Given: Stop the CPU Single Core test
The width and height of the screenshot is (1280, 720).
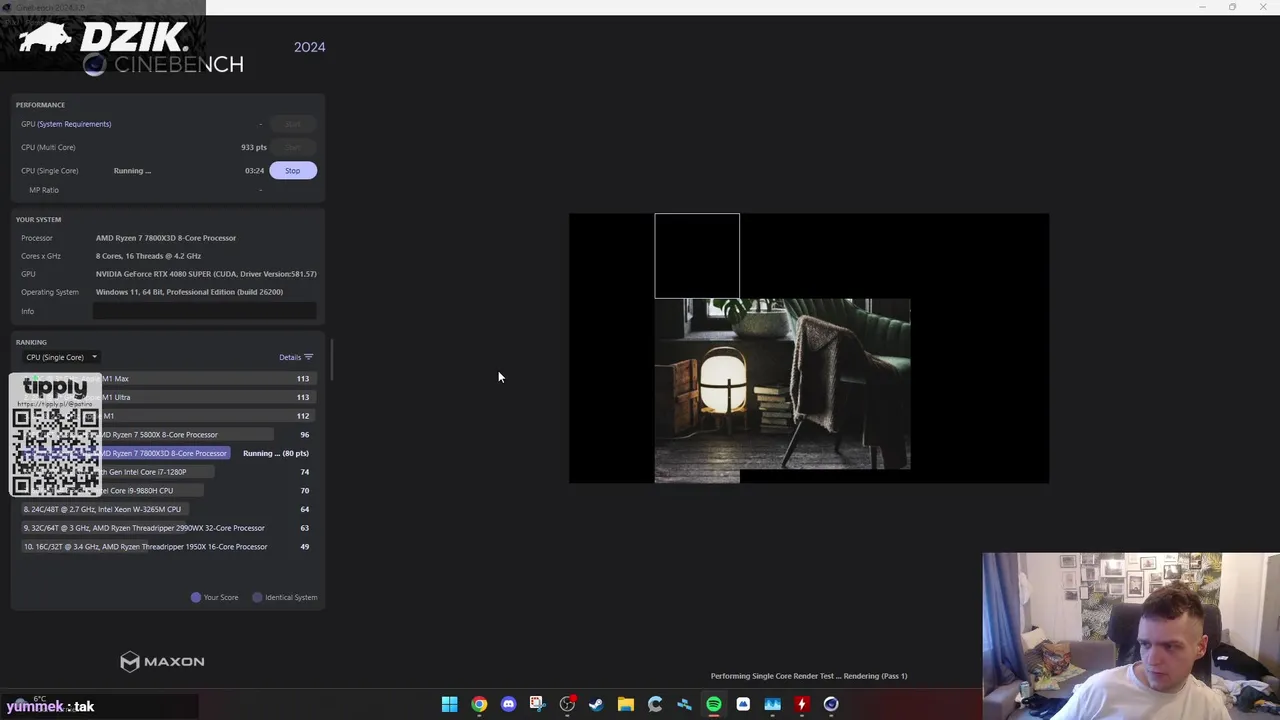Looking at the screenshot, I should point(292,170).
